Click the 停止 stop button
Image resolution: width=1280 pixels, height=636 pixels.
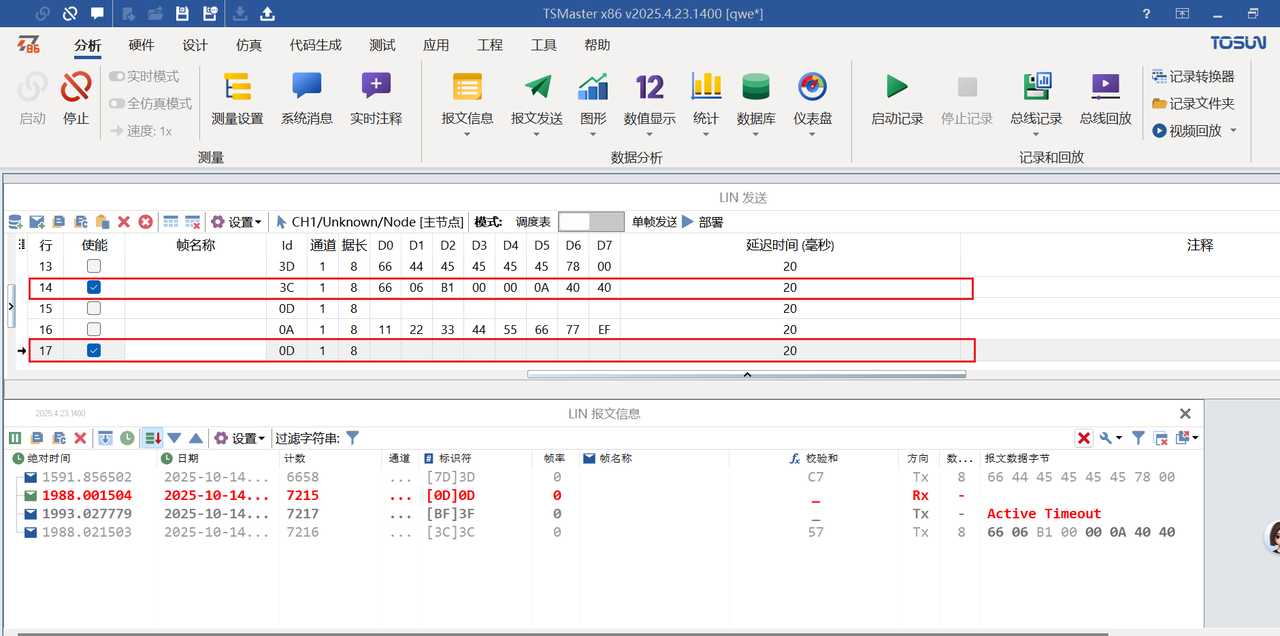pyautogui.click(x=76, y=100)
